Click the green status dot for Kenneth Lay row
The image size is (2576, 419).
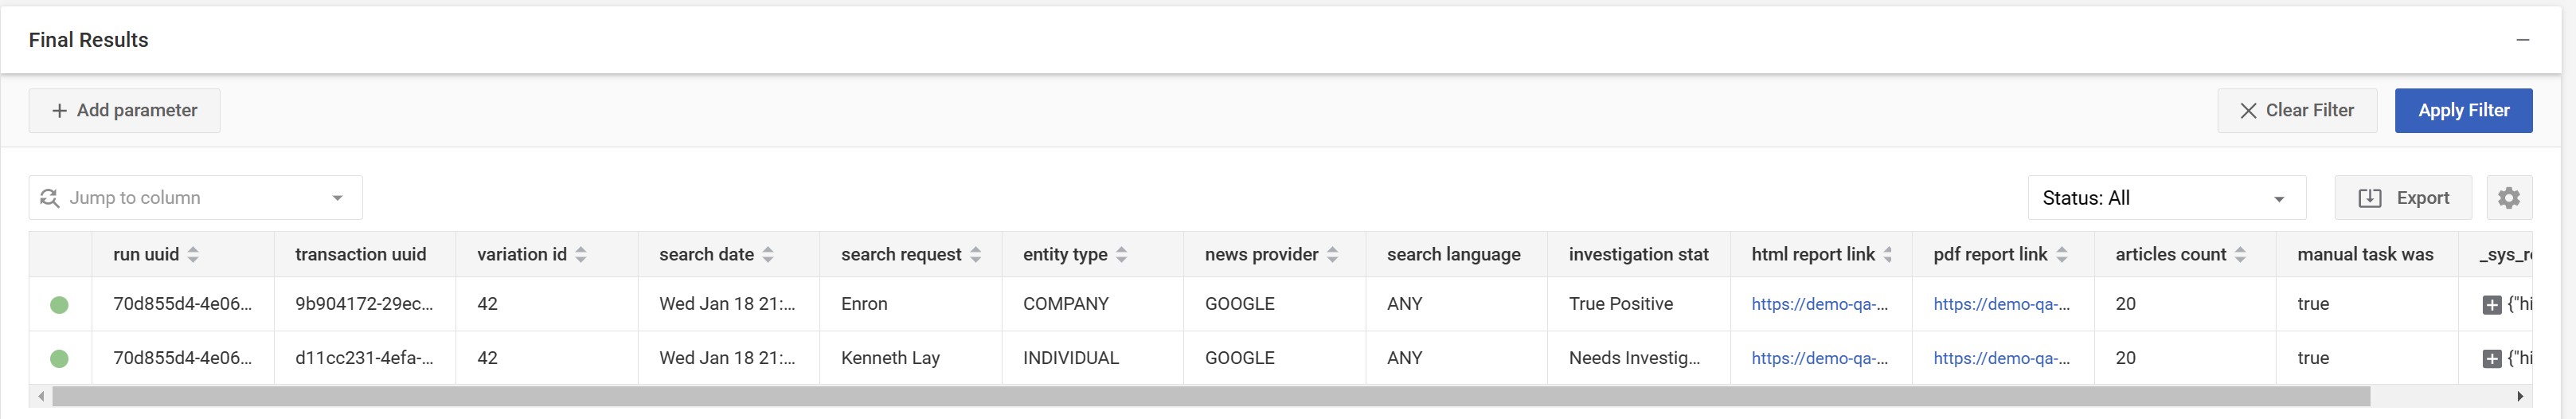click(60, 358)
